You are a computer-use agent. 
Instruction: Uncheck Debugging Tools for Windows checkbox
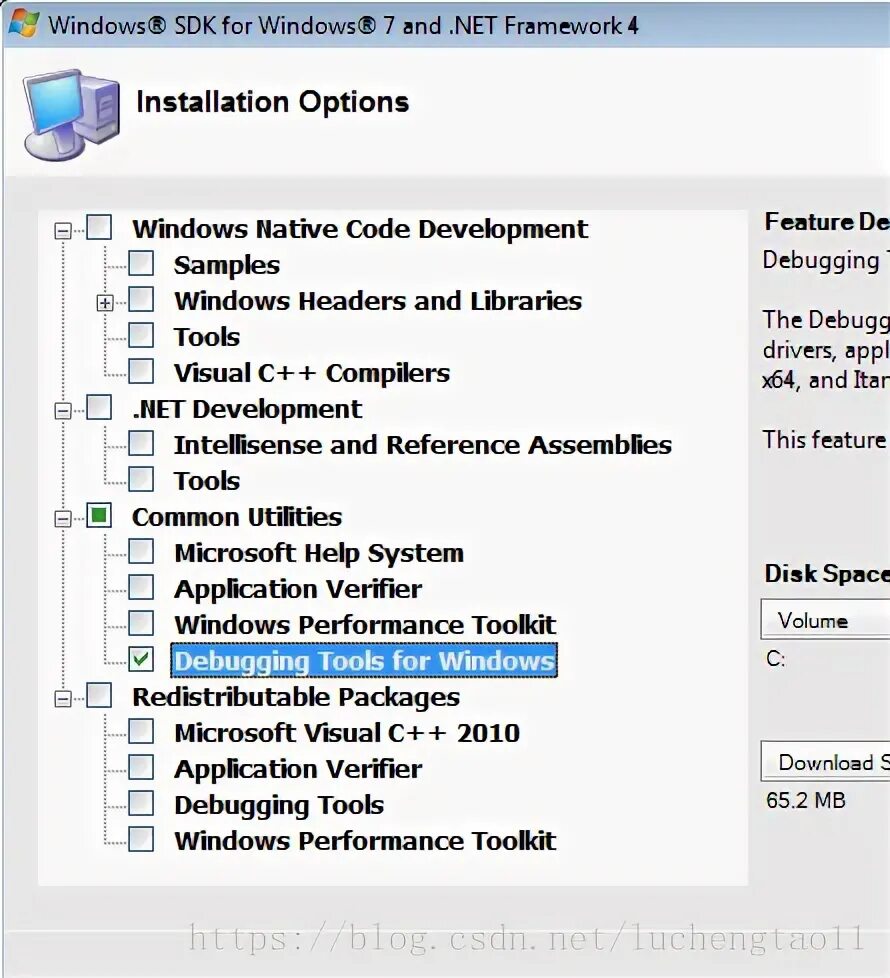click(141, 660)
